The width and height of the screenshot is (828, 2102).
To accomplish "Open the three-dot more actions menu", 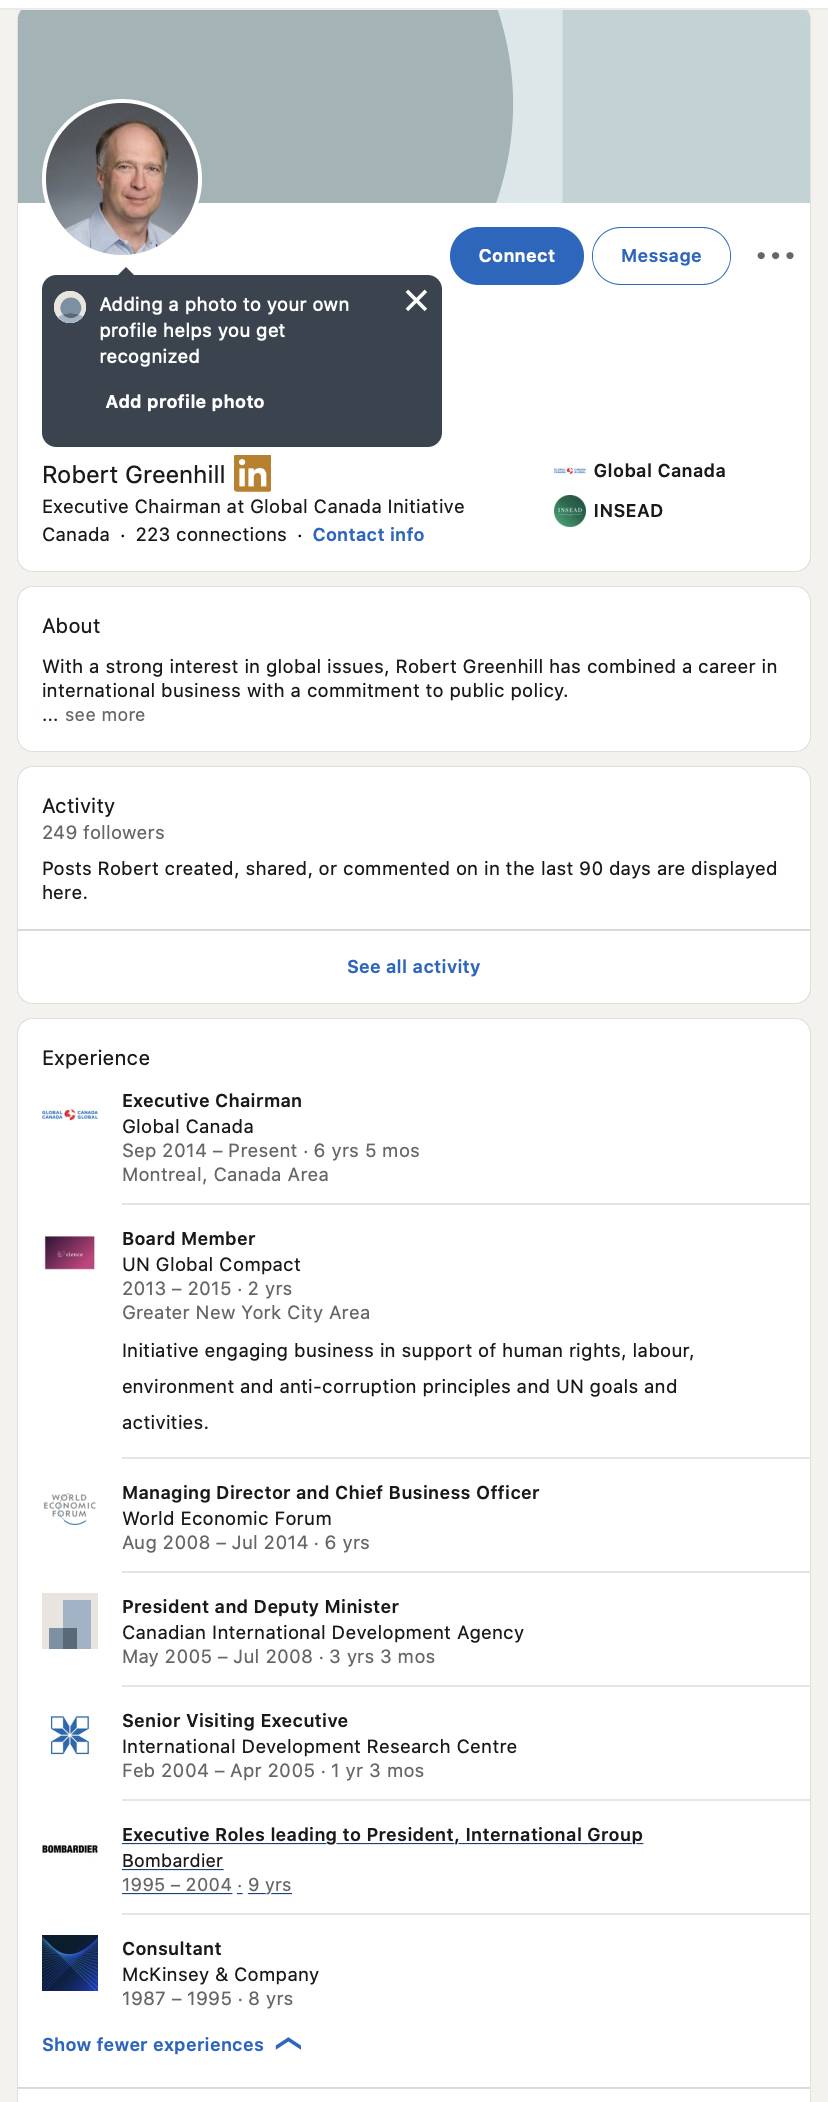I will point(775,256).
